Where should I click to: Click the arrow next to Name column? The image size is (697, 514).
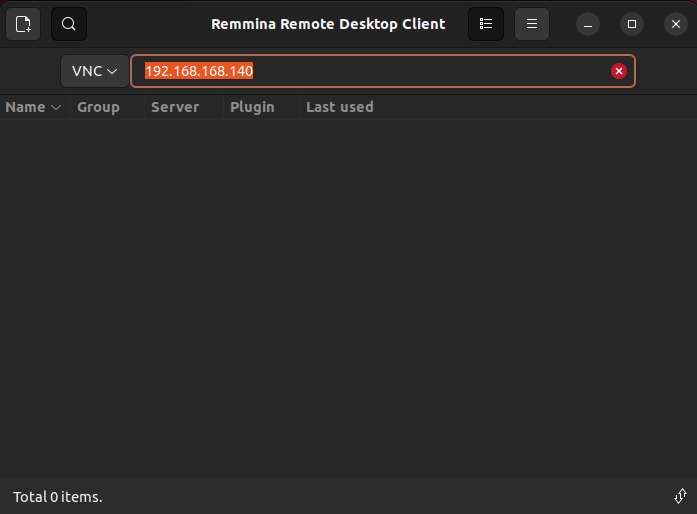click(x=56, y=107)
